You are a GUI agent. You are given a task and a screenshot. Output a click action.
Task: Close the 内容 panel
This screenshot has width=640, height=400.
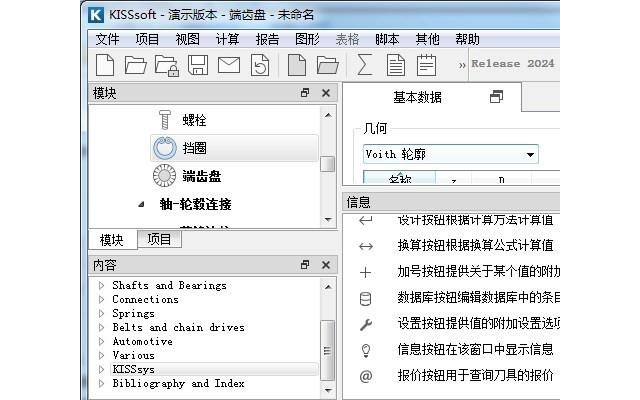coord(326,265)
